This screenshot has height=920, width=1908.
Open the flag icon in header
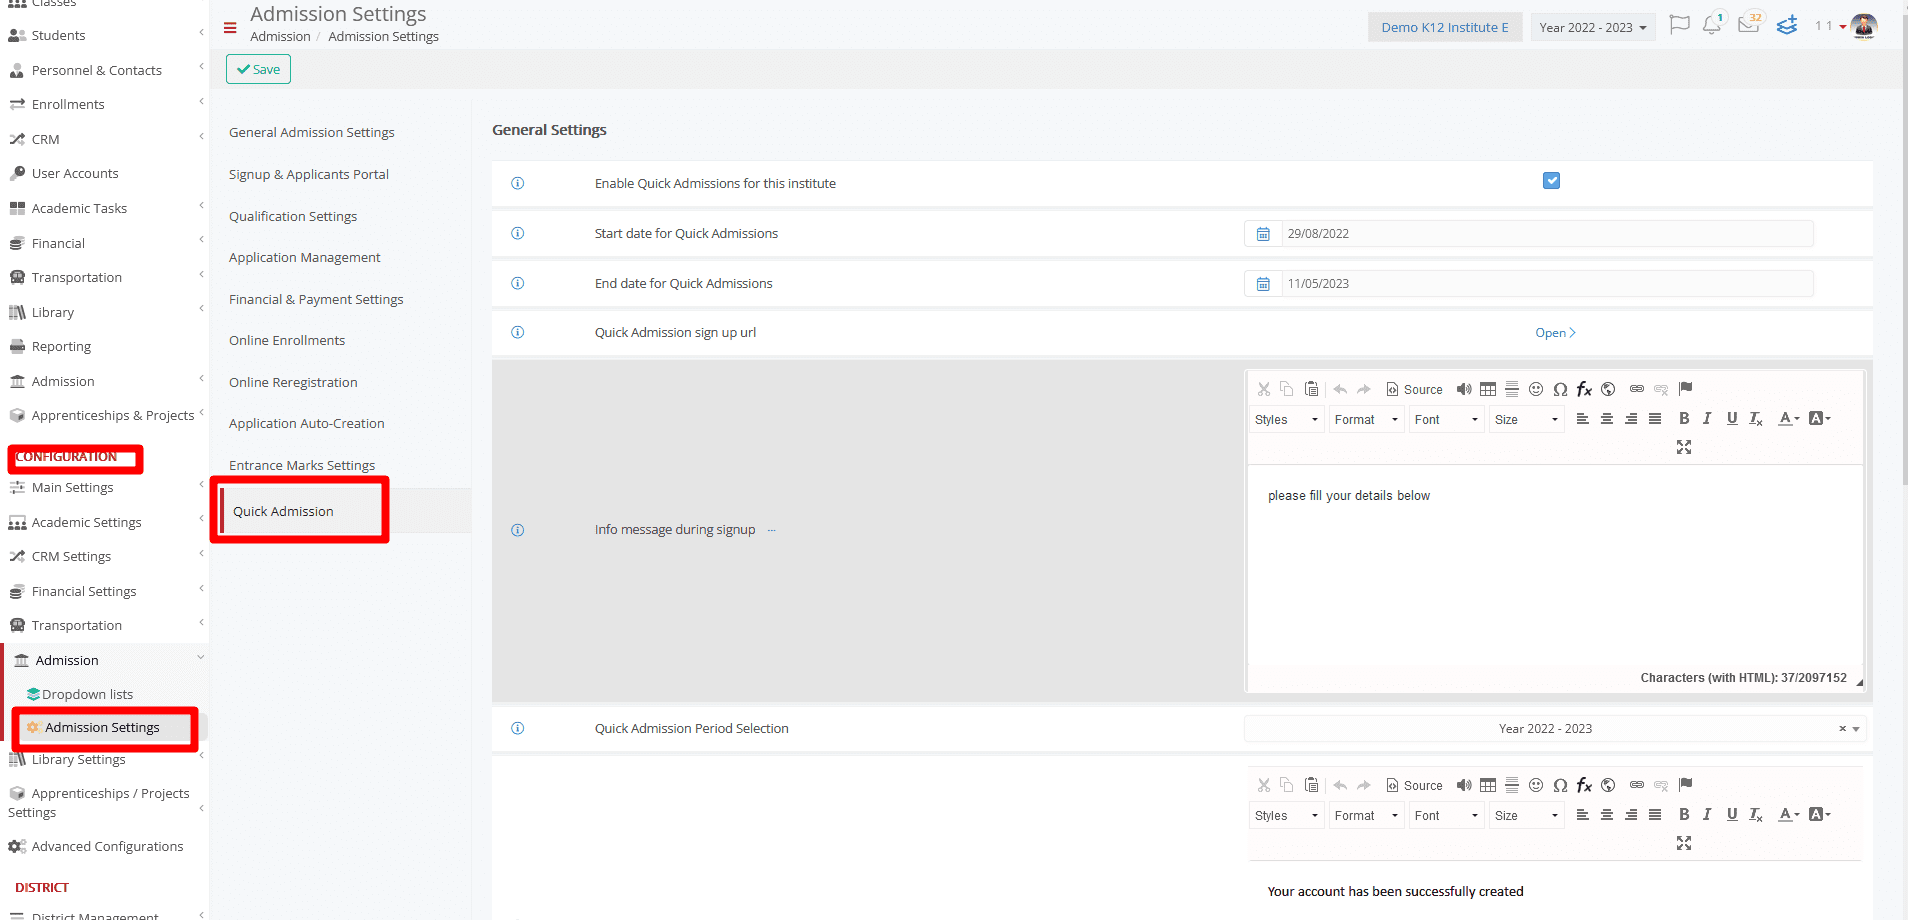tap(1680, 25)
